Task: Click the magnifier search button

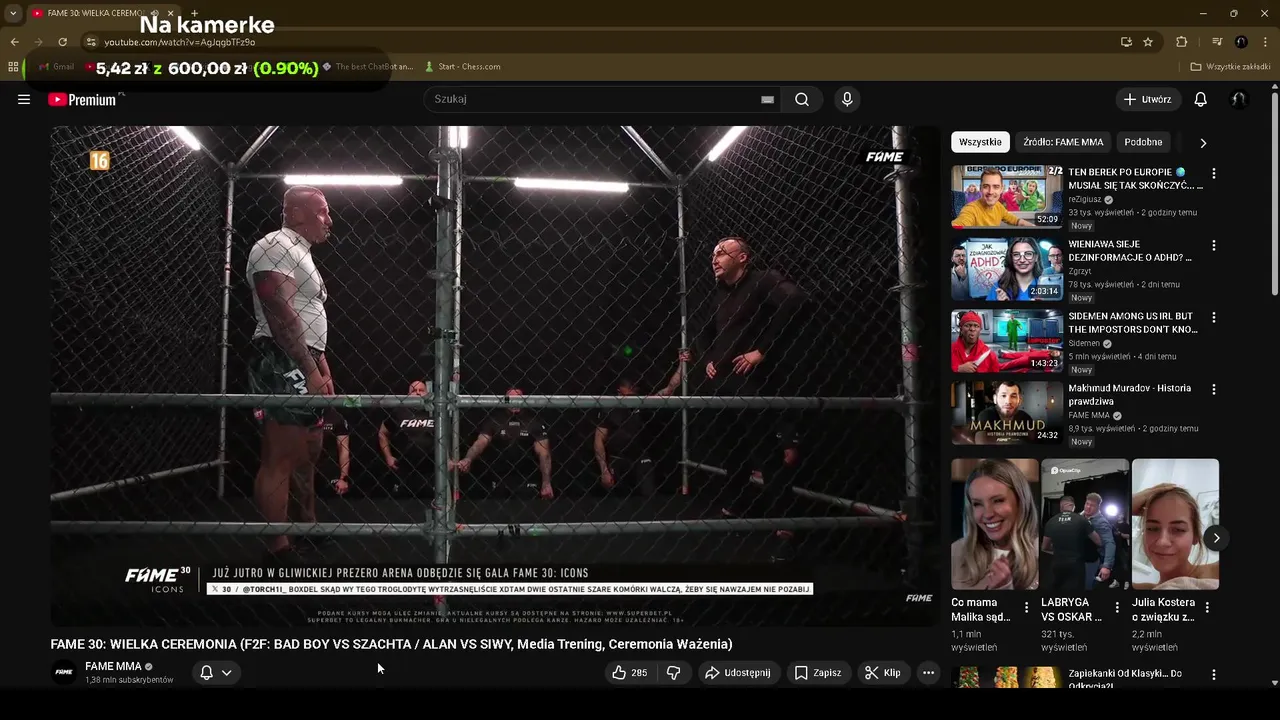Action: coord(802,99)
